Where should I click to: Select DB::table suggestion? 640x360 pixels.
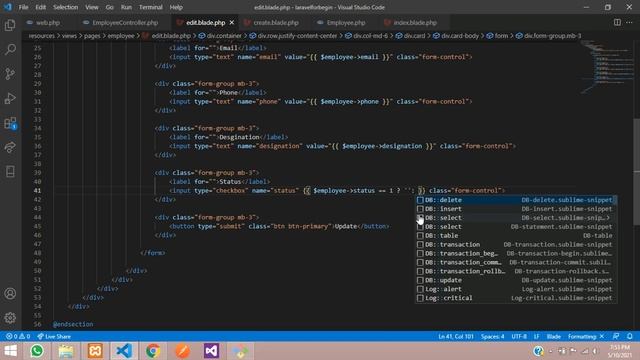(516, 236)
